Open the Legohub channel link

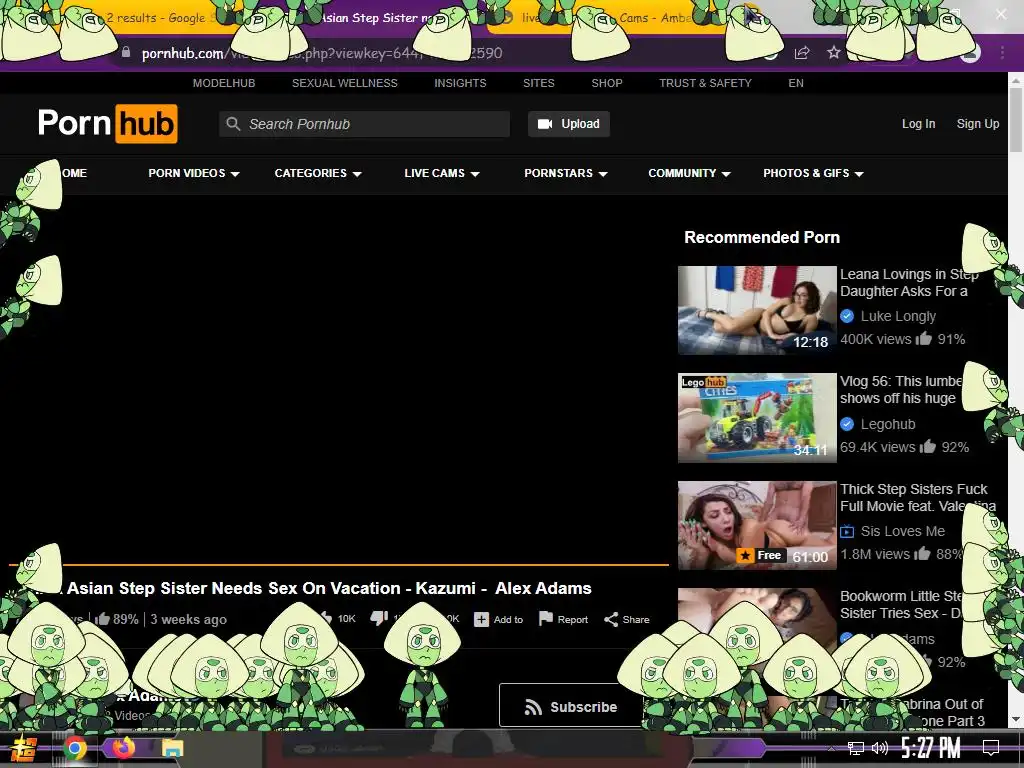click(x=888, y=424)
